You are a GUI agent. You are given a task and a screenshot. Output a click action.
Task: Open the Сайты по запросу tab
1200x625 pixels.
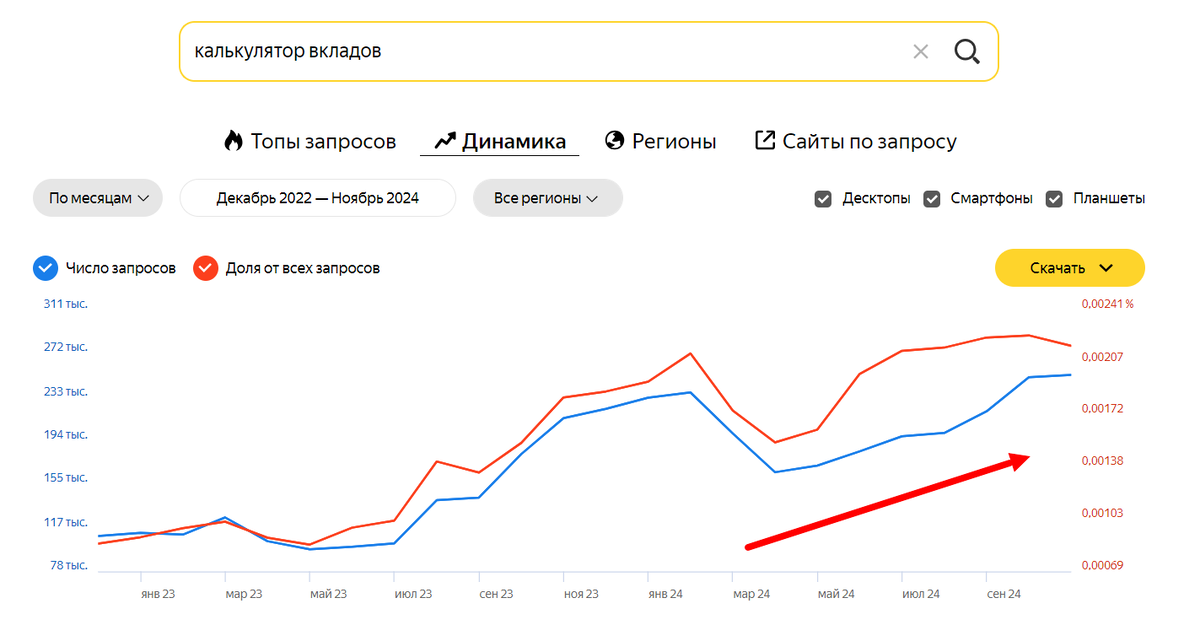855,141
